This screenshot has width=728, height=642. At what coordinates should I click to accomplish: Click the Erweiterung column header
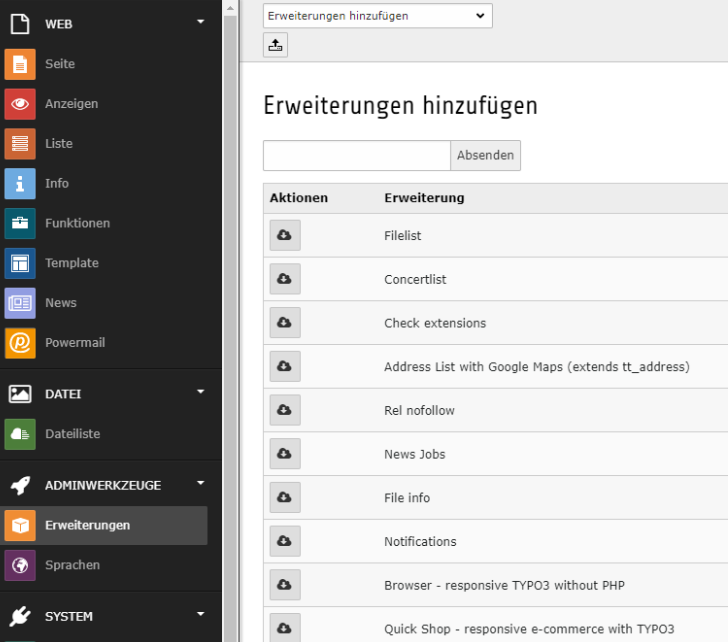coord(424,198)
